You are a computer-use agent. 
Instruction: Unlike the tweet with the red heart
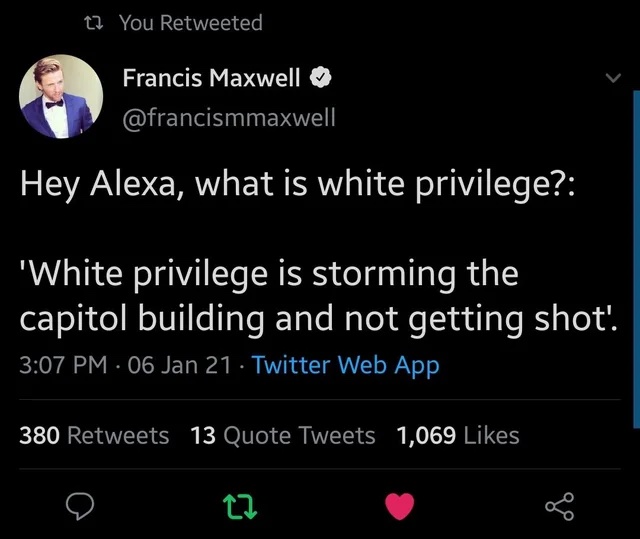[400, 507]
